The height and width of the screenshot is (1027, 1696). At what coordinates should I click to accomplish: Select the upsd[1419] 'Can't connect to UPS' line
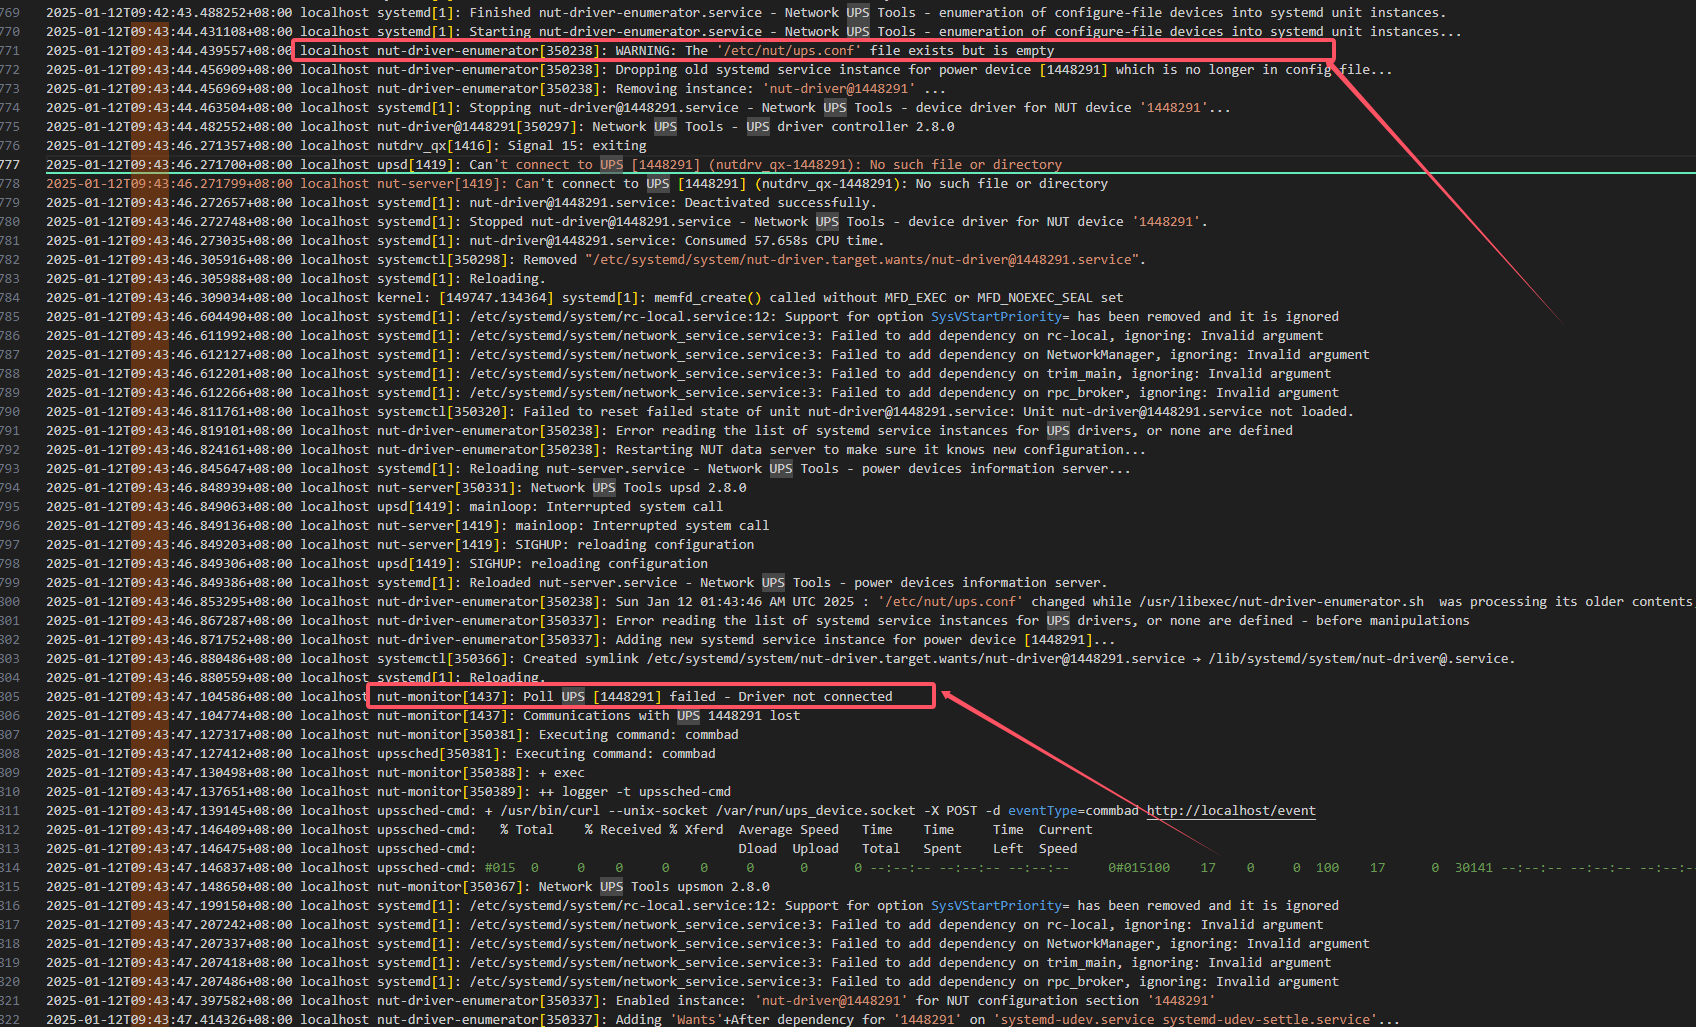(554, 165)
